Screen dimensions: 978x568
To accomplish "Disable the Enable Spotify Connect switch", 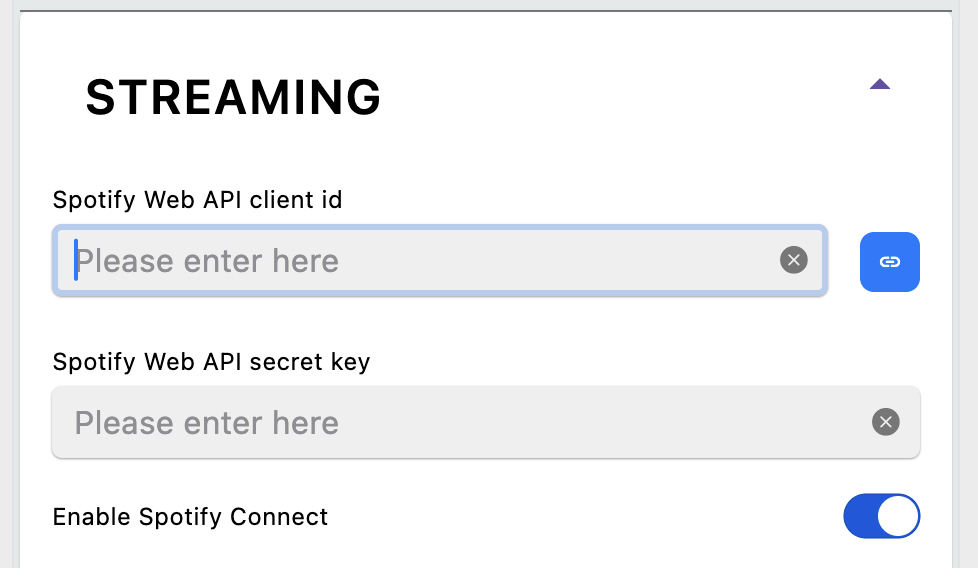I will pos(881,517).
